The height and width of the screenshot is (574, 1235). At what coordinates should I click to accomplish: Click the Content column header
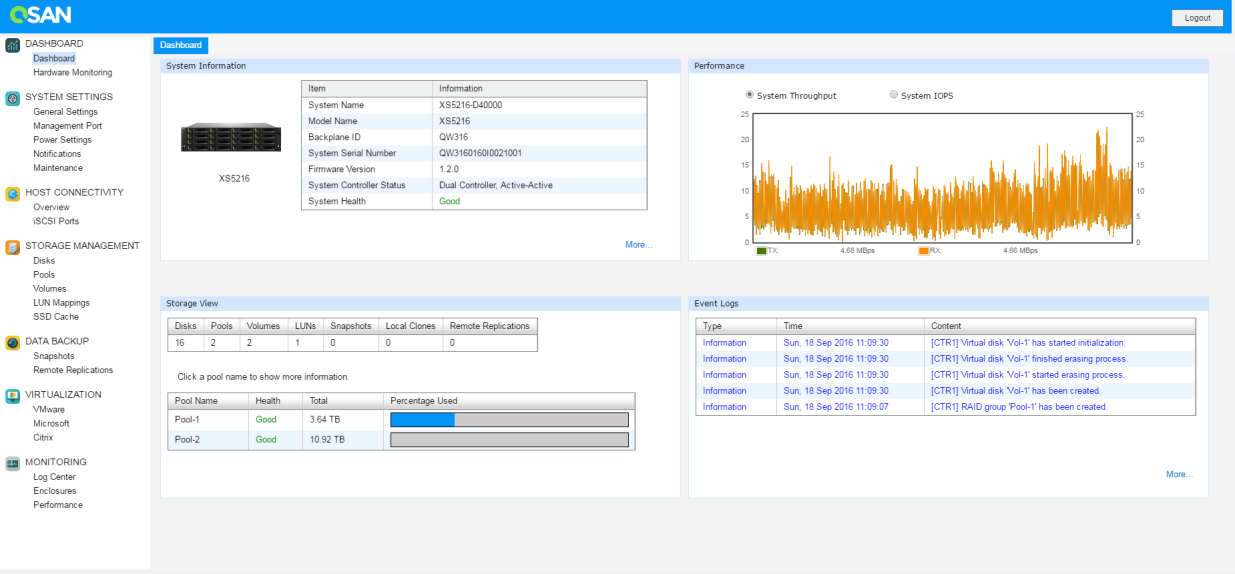click(1060, 326)
